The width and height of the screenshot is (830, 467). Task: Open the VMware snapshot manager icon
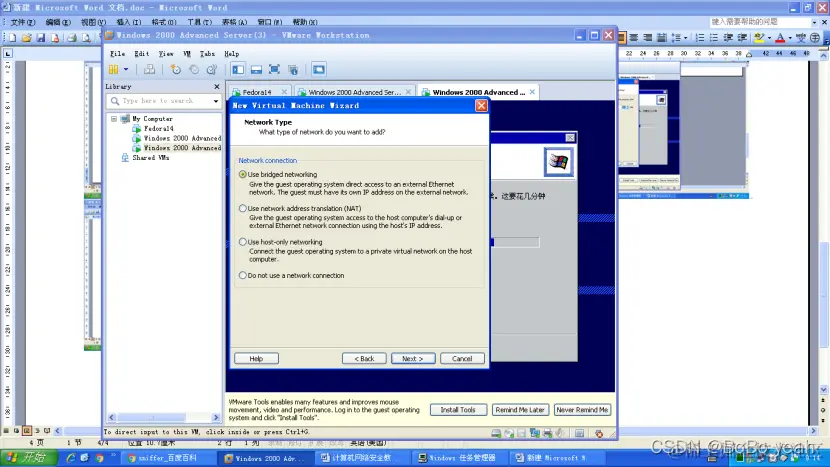[212, 69]
